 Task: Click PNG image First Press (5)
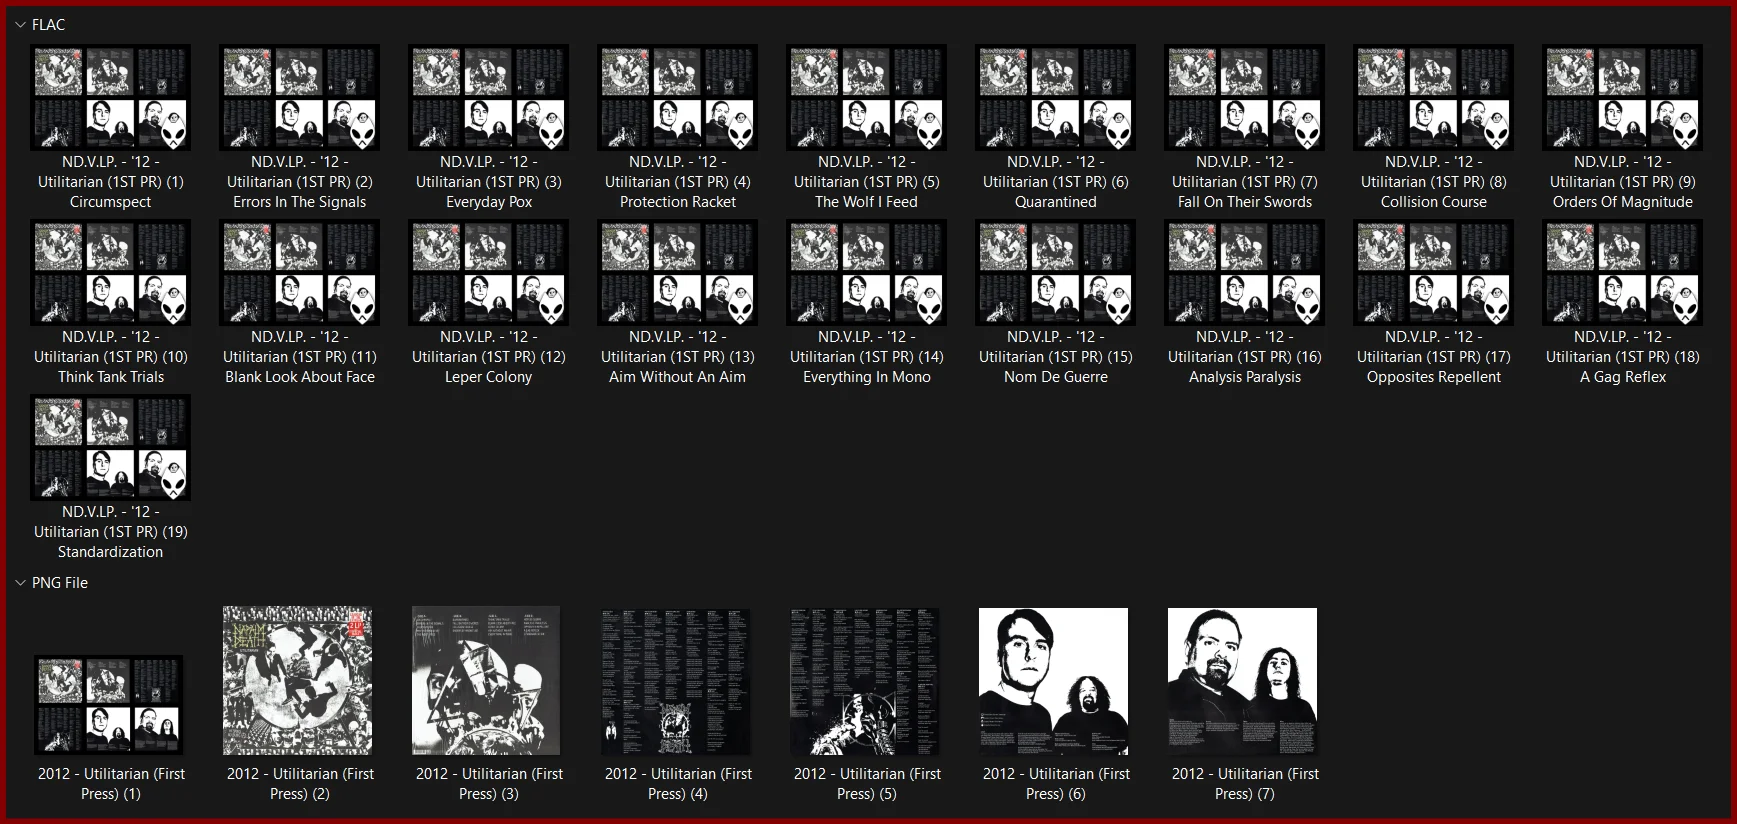[865, 681]
